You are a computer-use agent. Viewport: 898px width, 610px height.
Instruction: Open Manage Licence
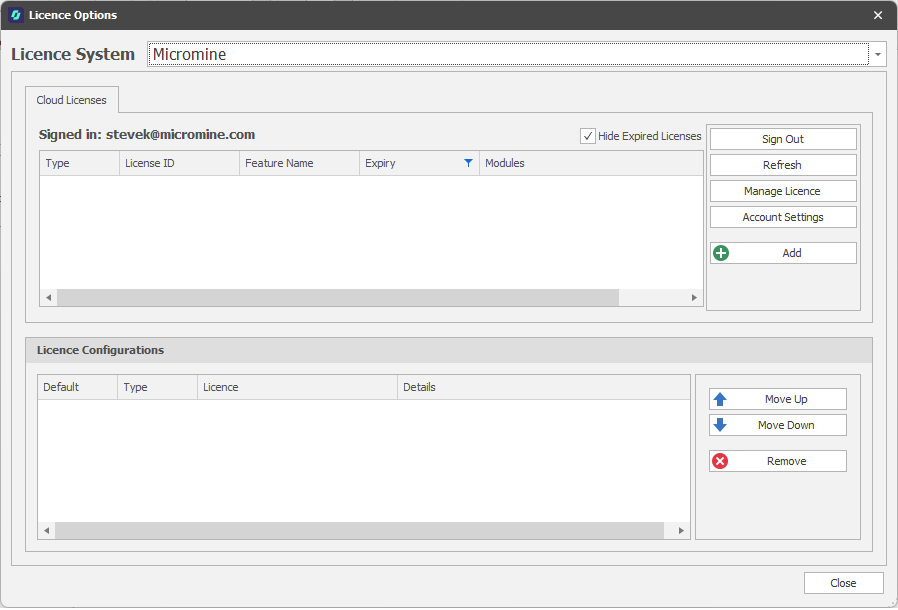pos(782,191)
